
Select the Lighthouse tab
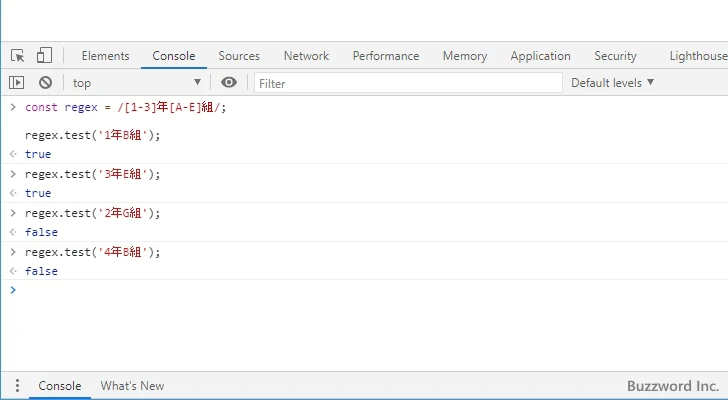[697, 56]
